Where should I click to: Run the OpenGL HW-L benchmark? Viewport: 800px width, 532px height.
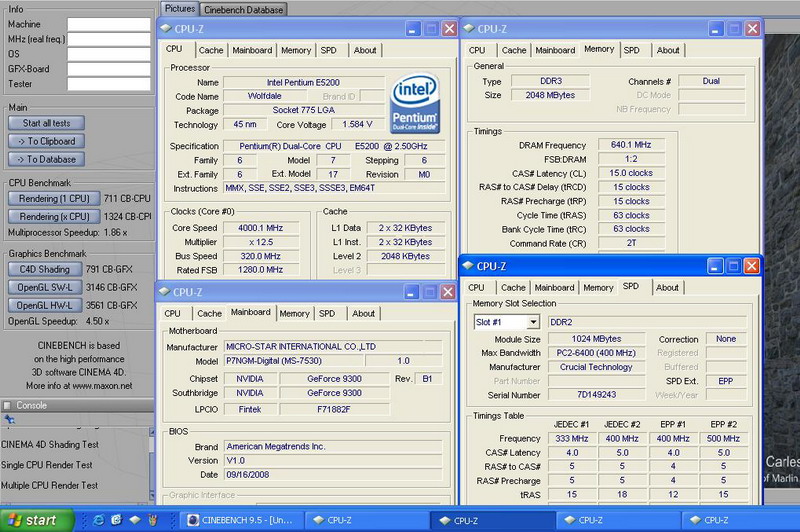click(x=44, y=306)
